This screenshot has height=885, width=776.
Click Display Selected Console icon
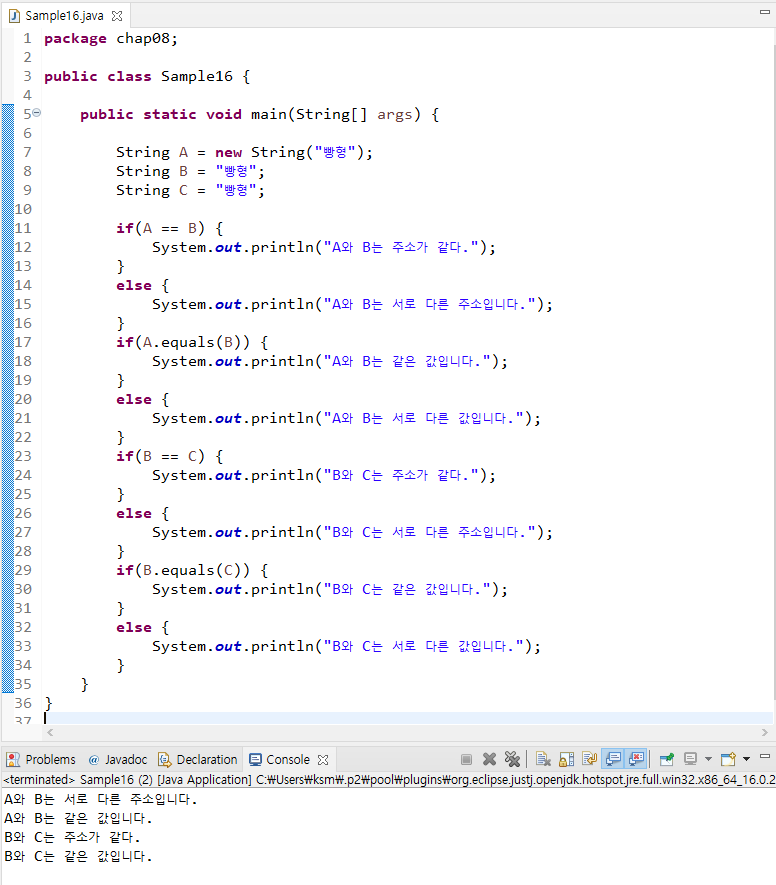tap(690, 759)
